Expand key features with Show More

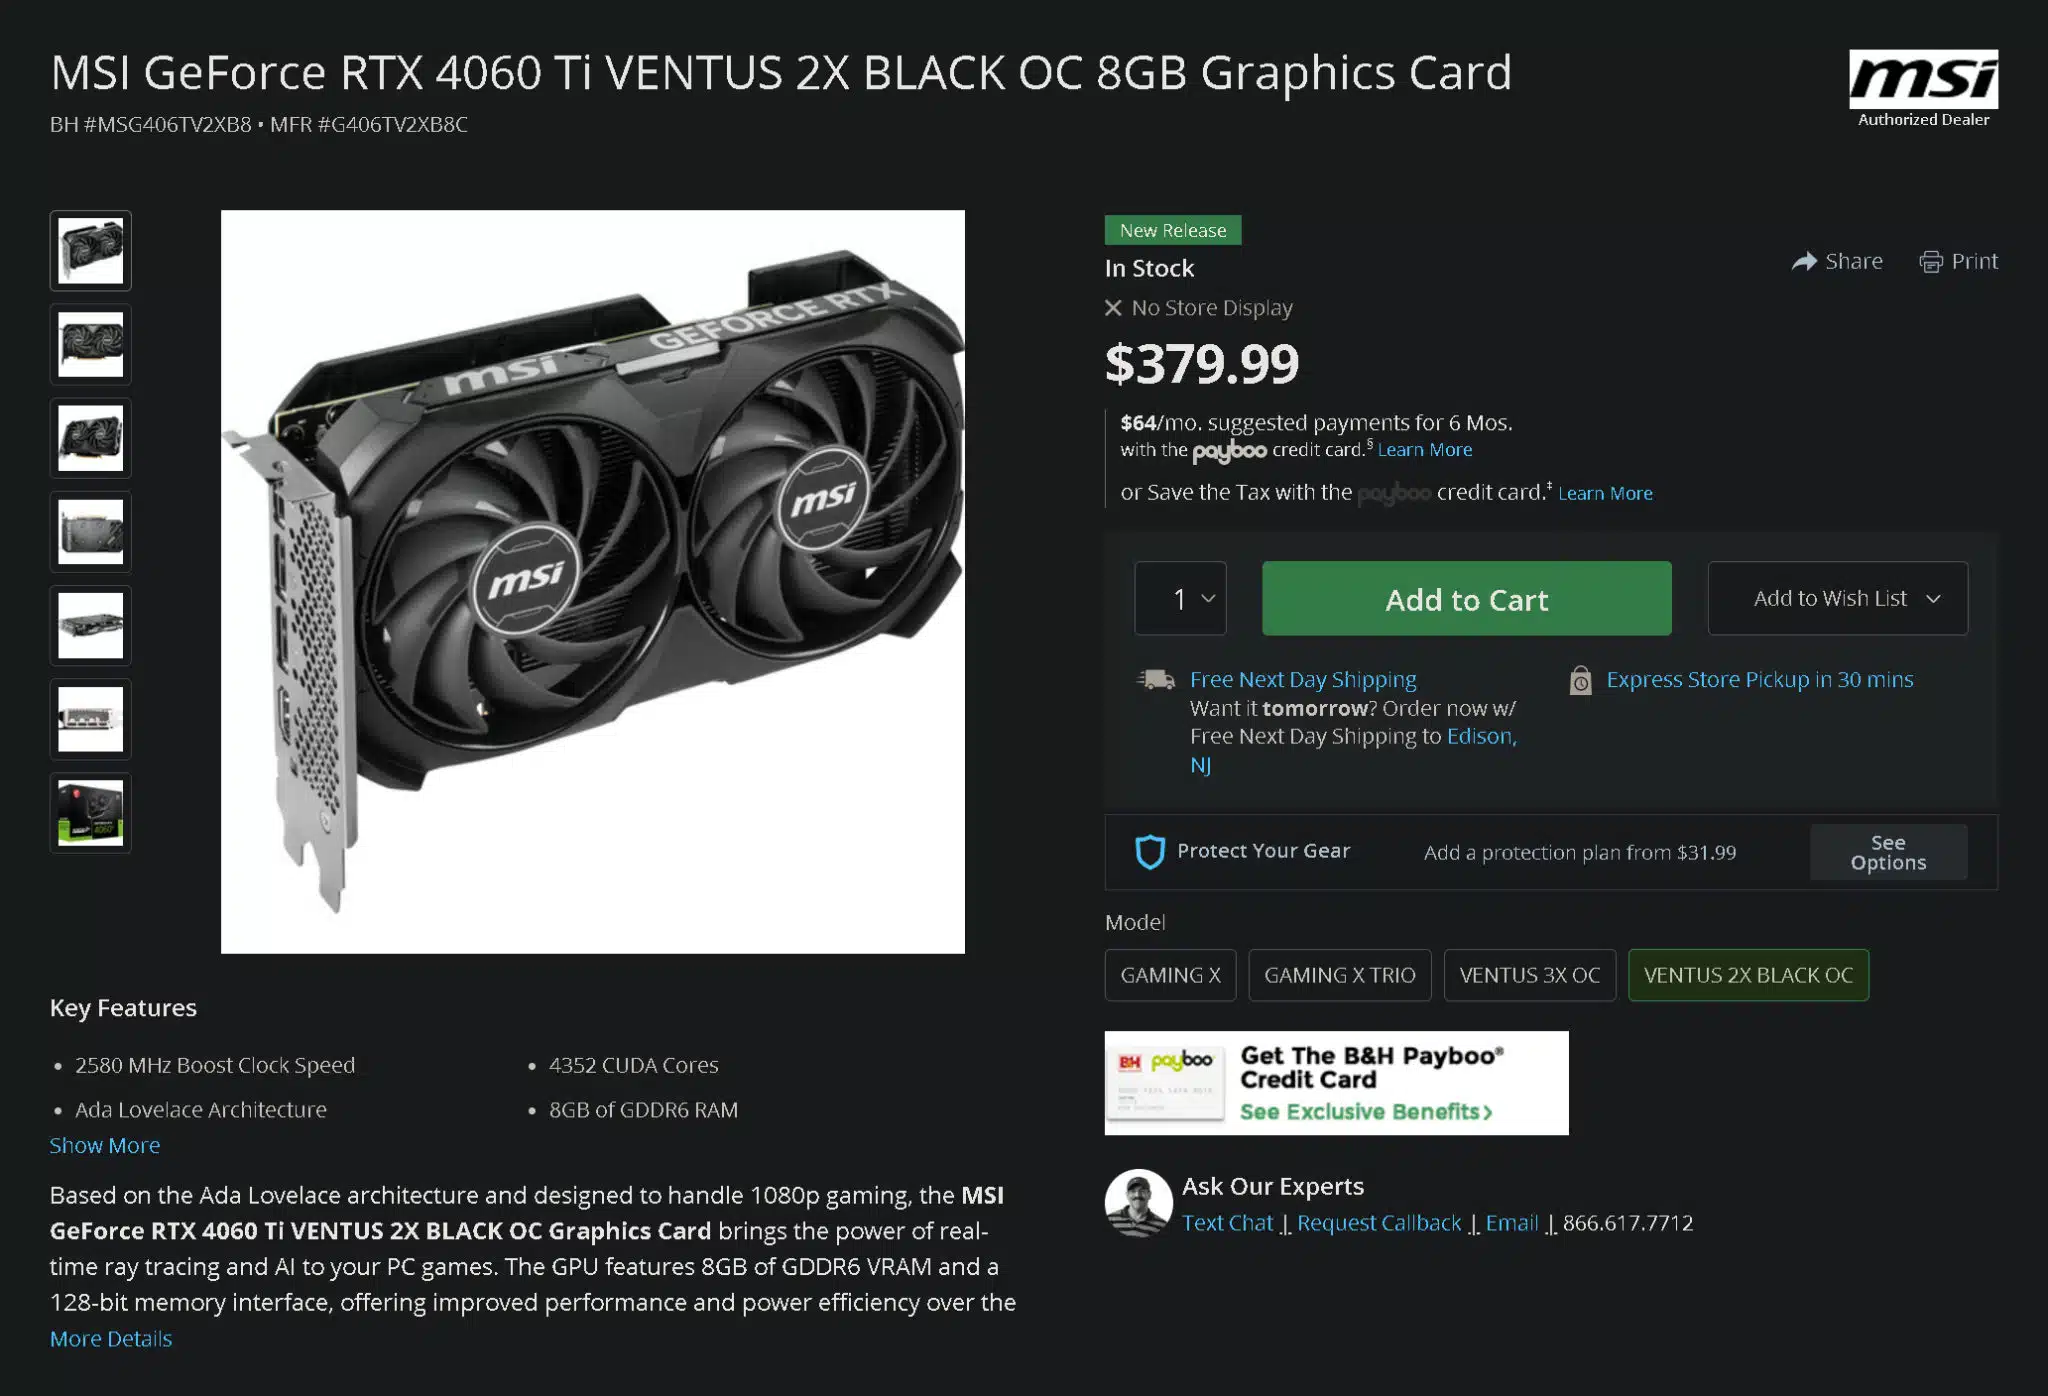pos(105,1145)
